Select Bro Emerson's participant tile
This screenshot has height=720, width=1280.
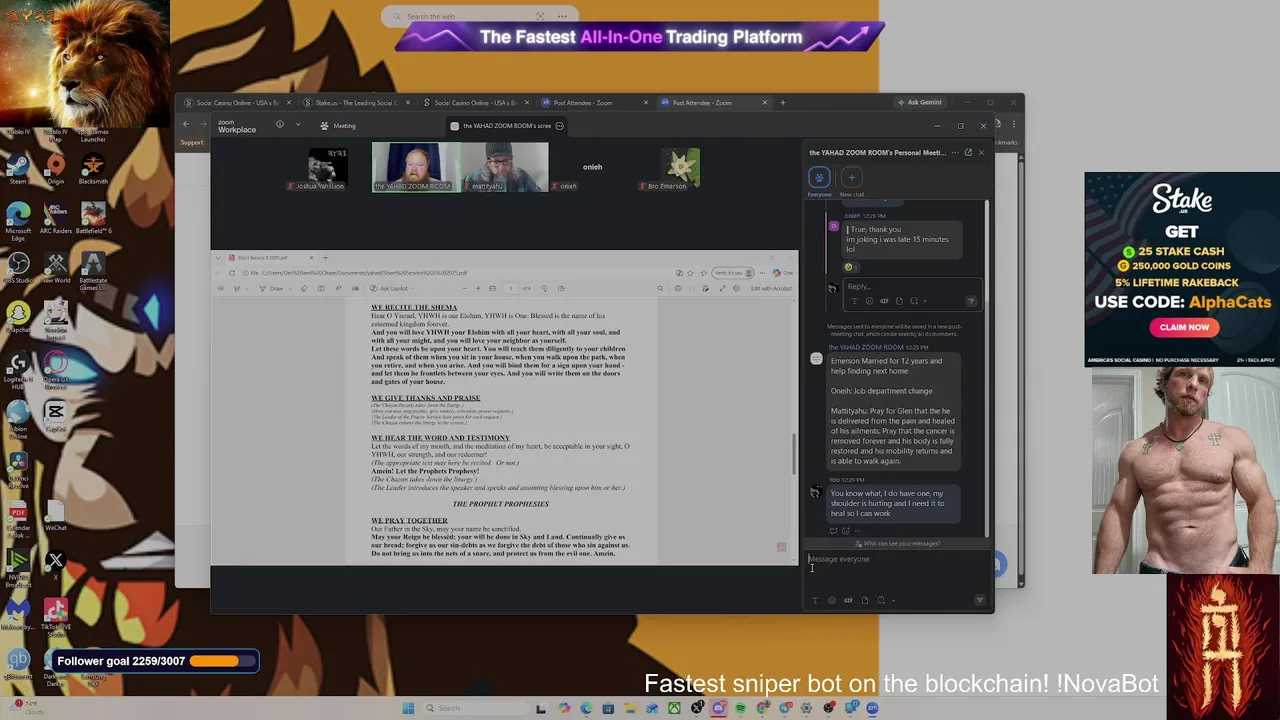[x=678, y=168]
